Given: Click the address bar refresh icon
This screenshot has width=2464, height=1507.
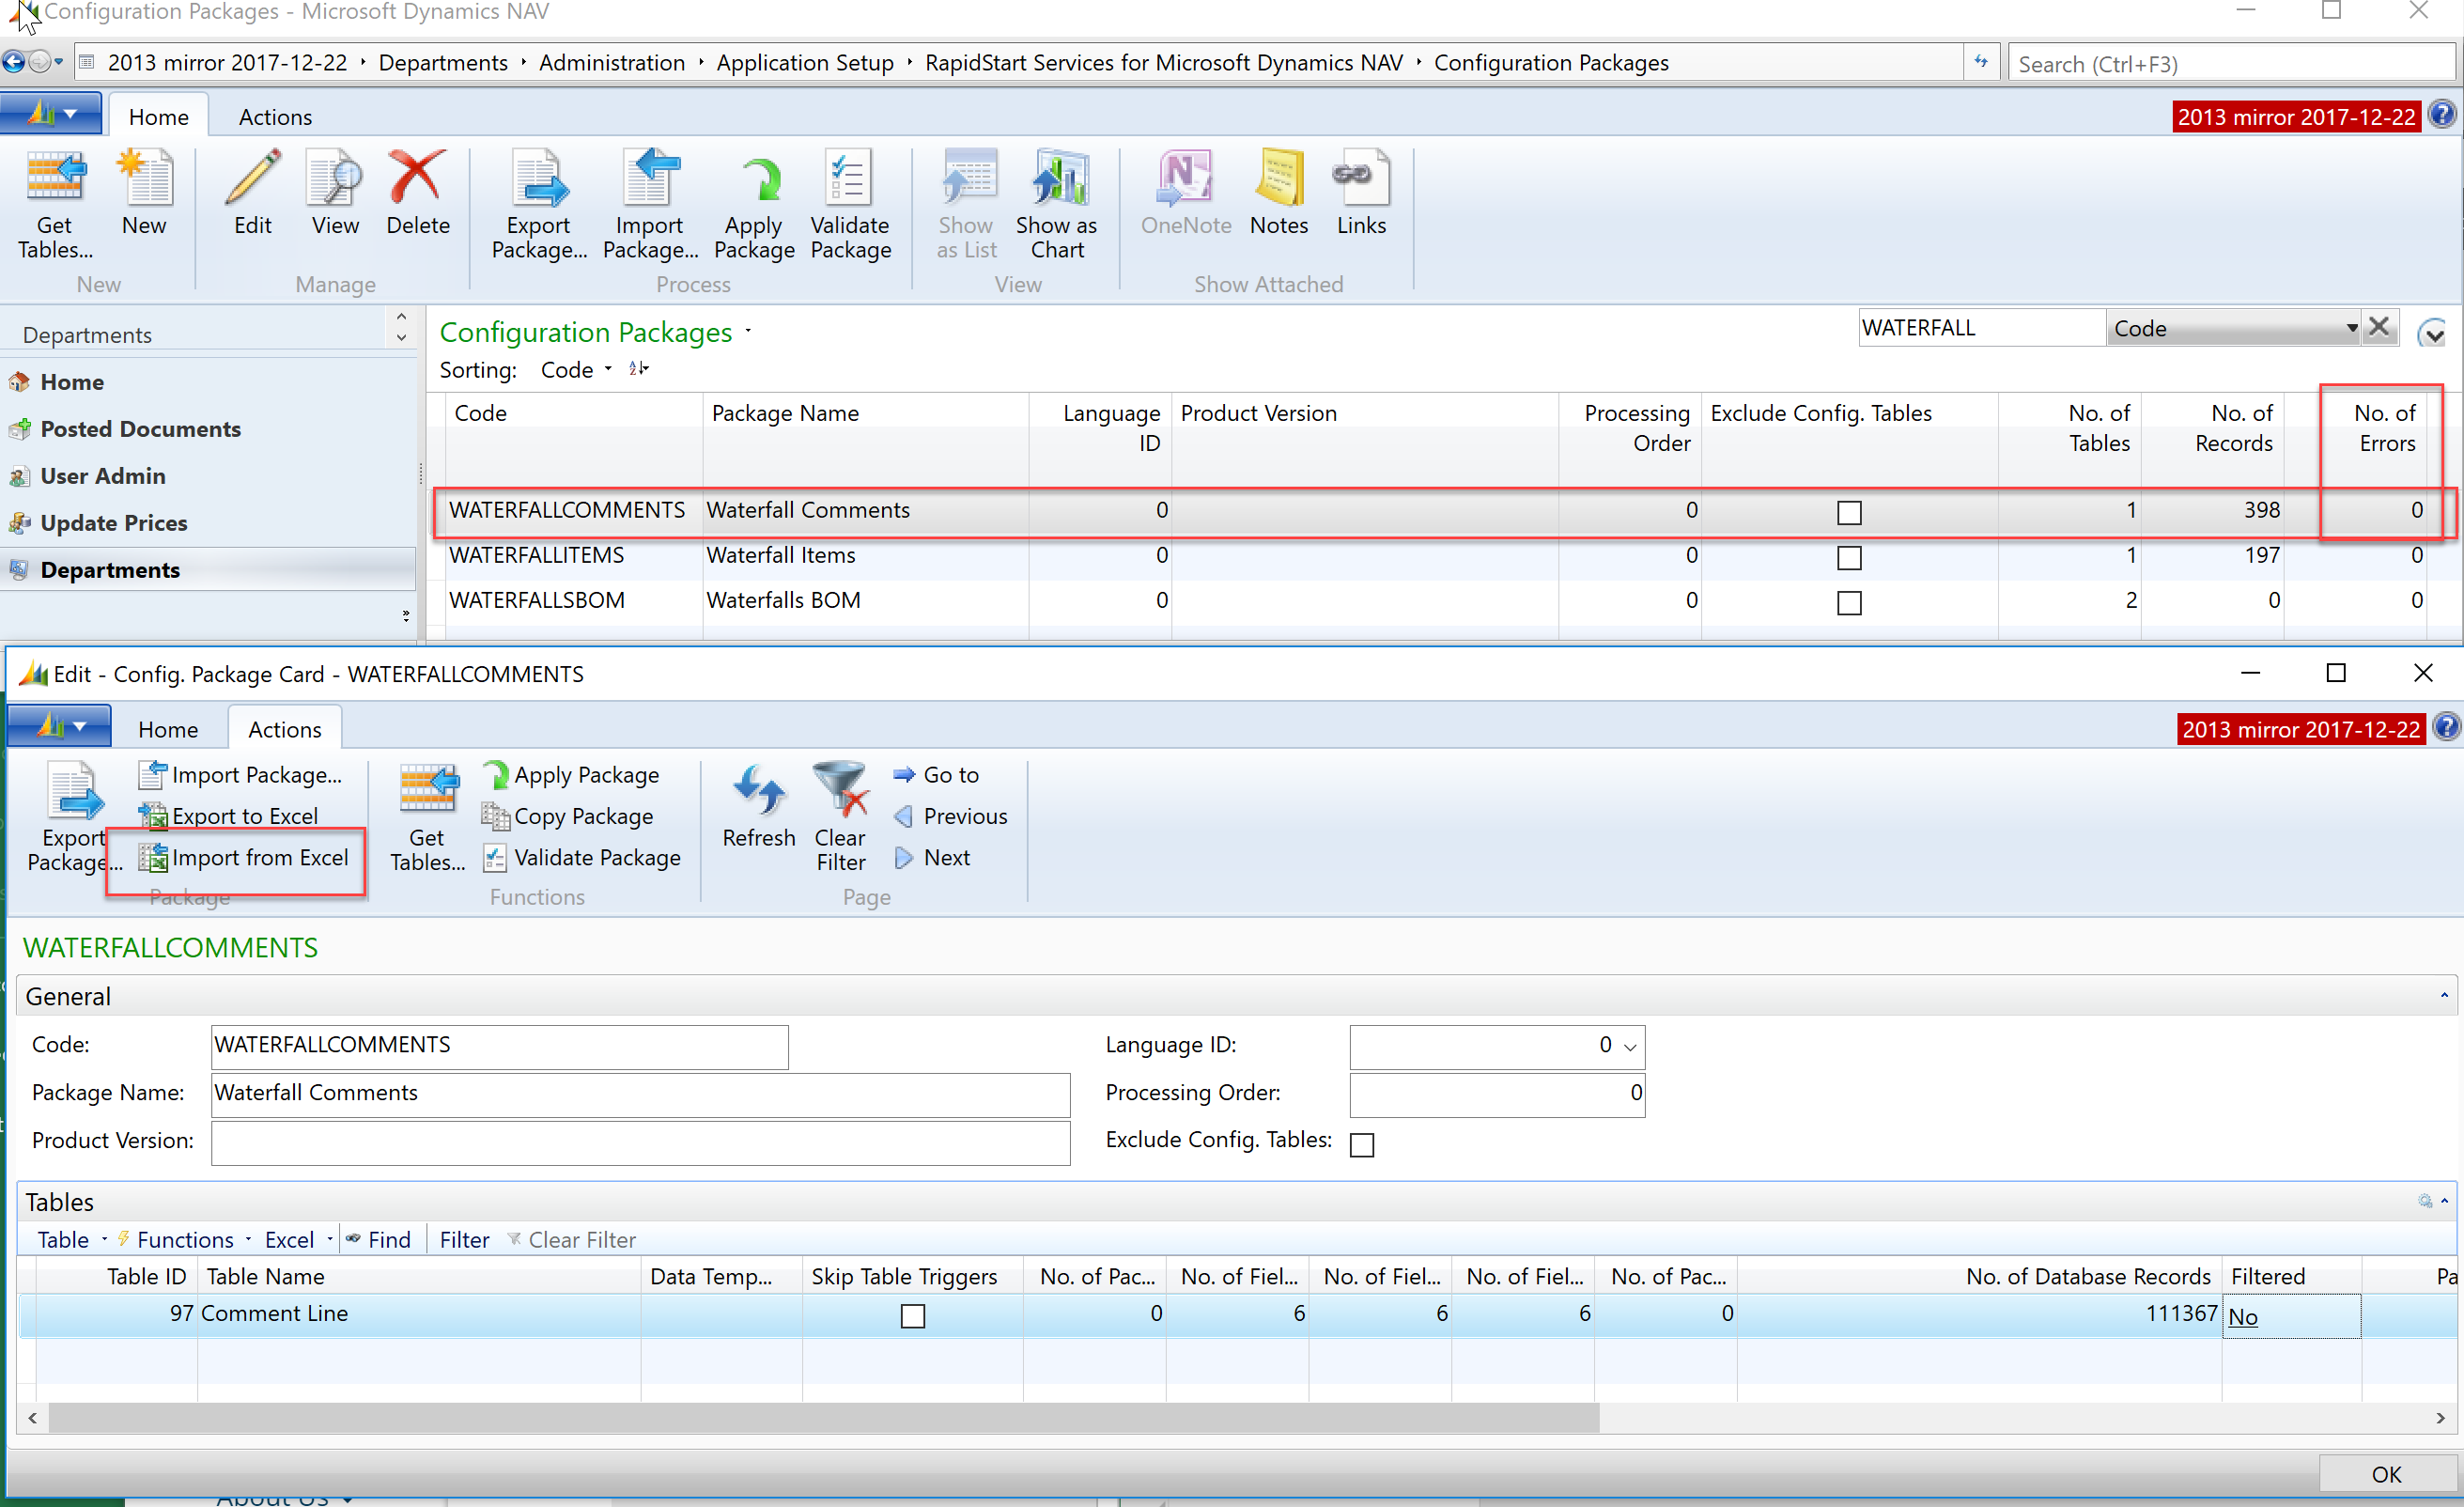Looking at the screenshot, I should click(1981, 63).
